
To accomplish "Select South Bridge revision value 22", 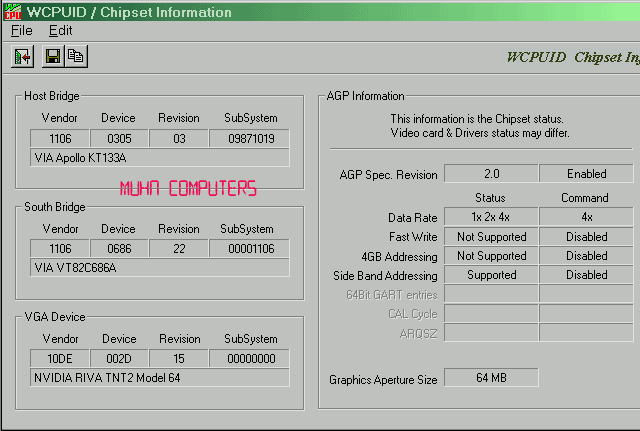I will tap(179, 249).
